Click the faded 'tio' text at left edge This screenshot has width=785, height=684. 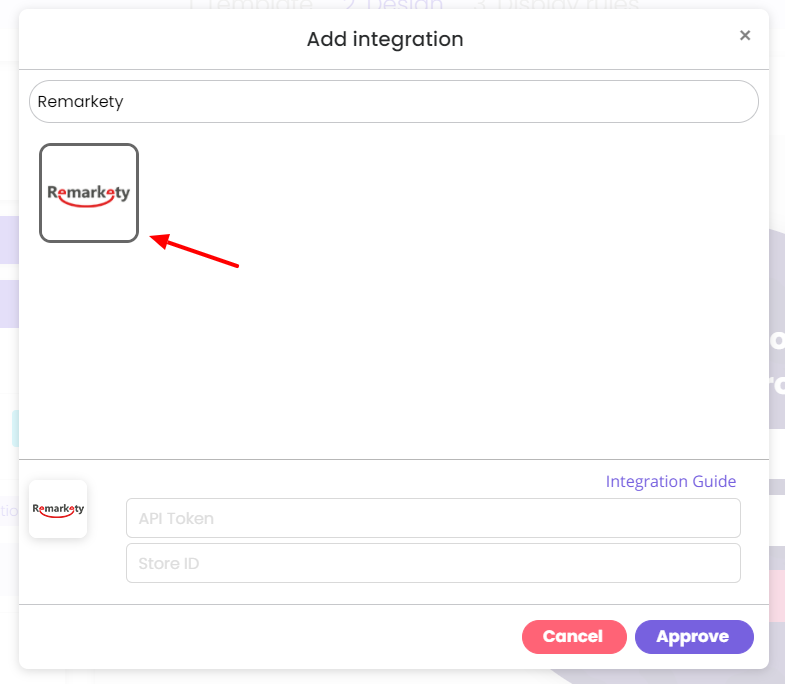[10, 511]
